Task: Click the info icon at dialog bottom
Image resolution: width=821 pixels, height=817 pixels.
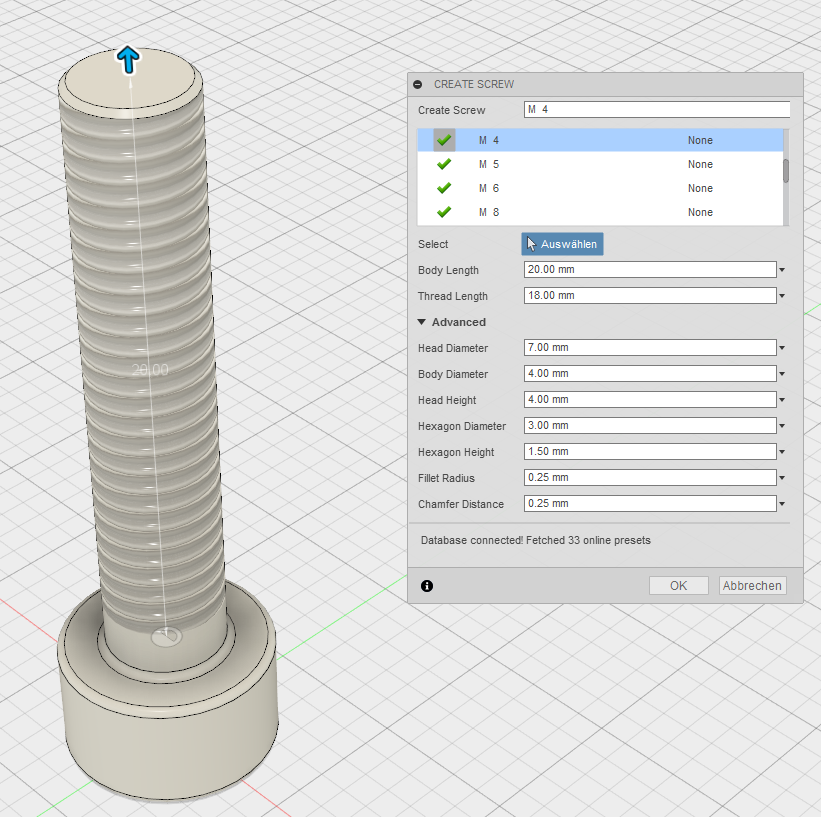Action: coord(427,586)
